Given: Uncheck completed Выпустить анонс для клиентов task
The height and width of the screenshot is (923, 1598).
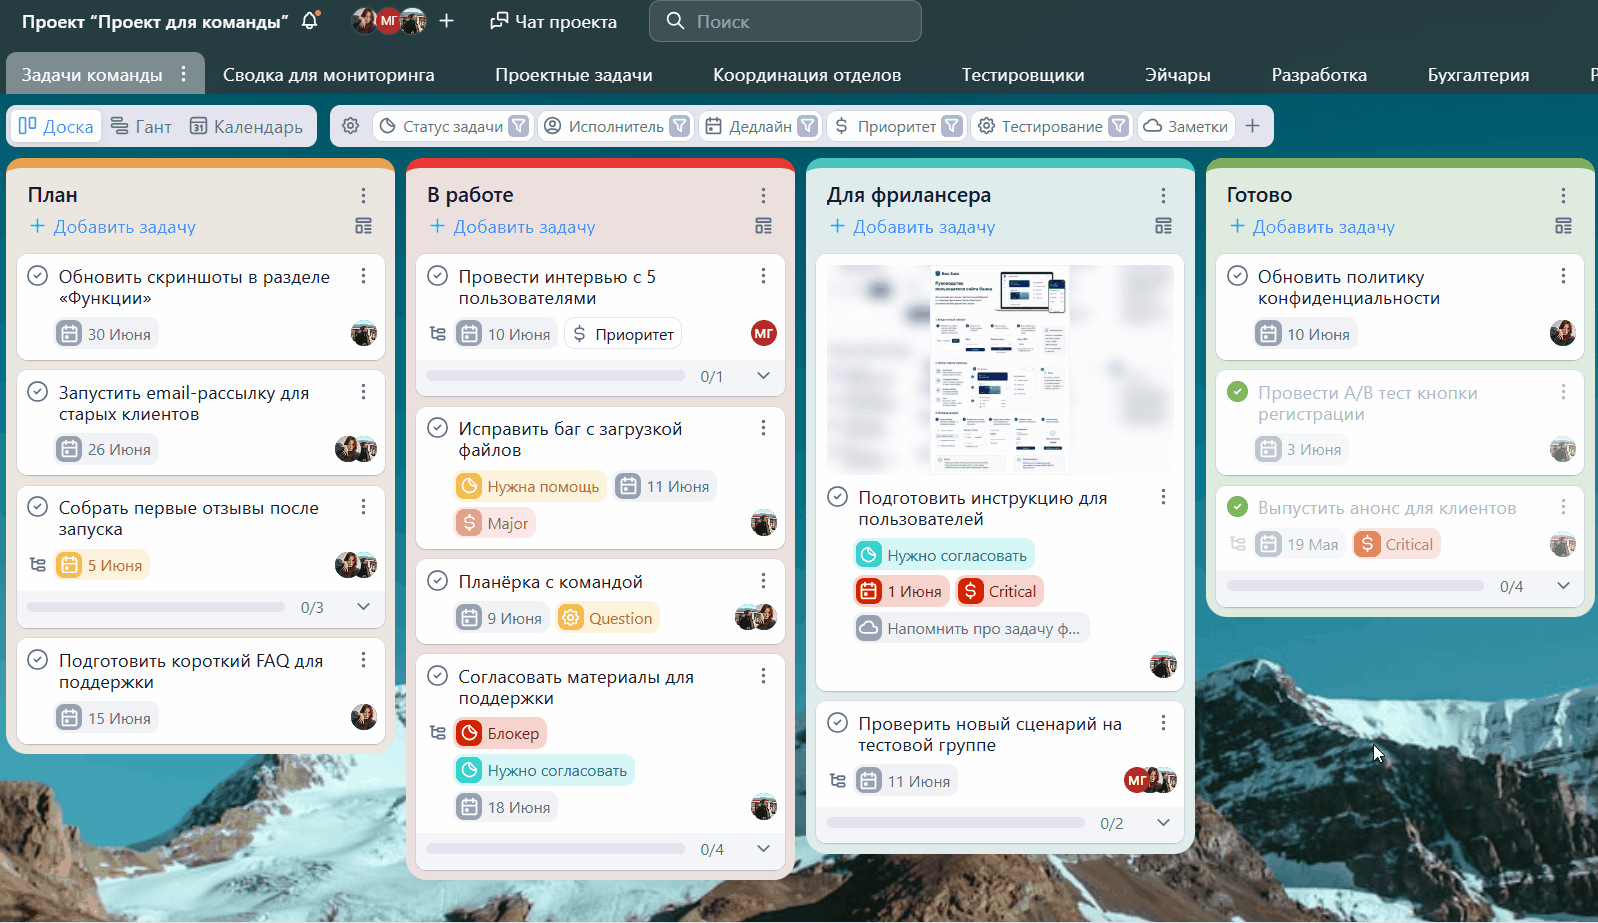Looking at the screenshot, I should (1237, 507).
